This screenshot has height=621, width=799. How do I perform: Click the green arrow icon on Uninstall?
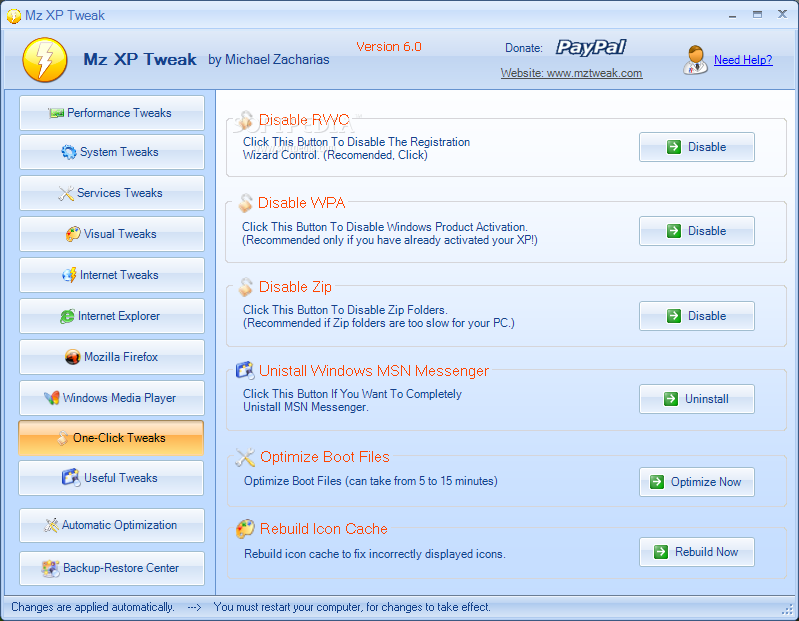pyautogui.click(x=671, y=399)
